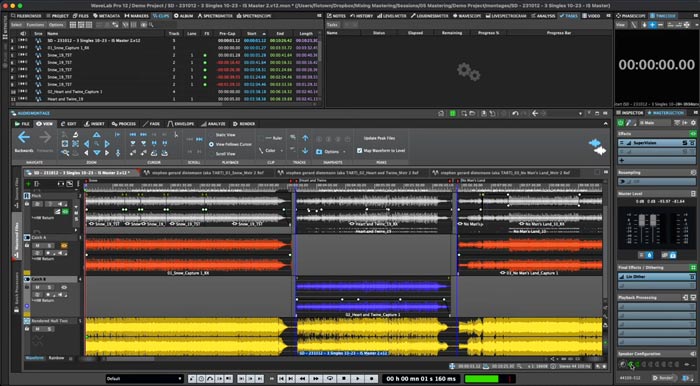Open the Spectroscope tool window tab
This screenshot has height=386, width=700.
(254, 16)
